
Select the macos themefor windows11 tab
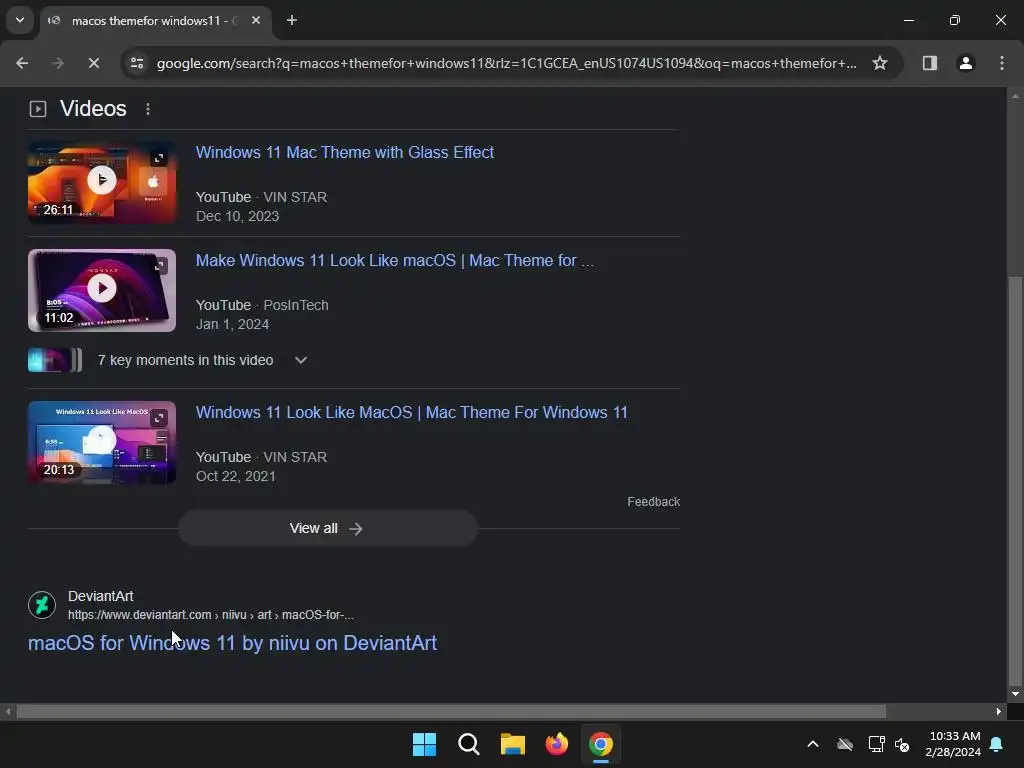tap(157, 20)
